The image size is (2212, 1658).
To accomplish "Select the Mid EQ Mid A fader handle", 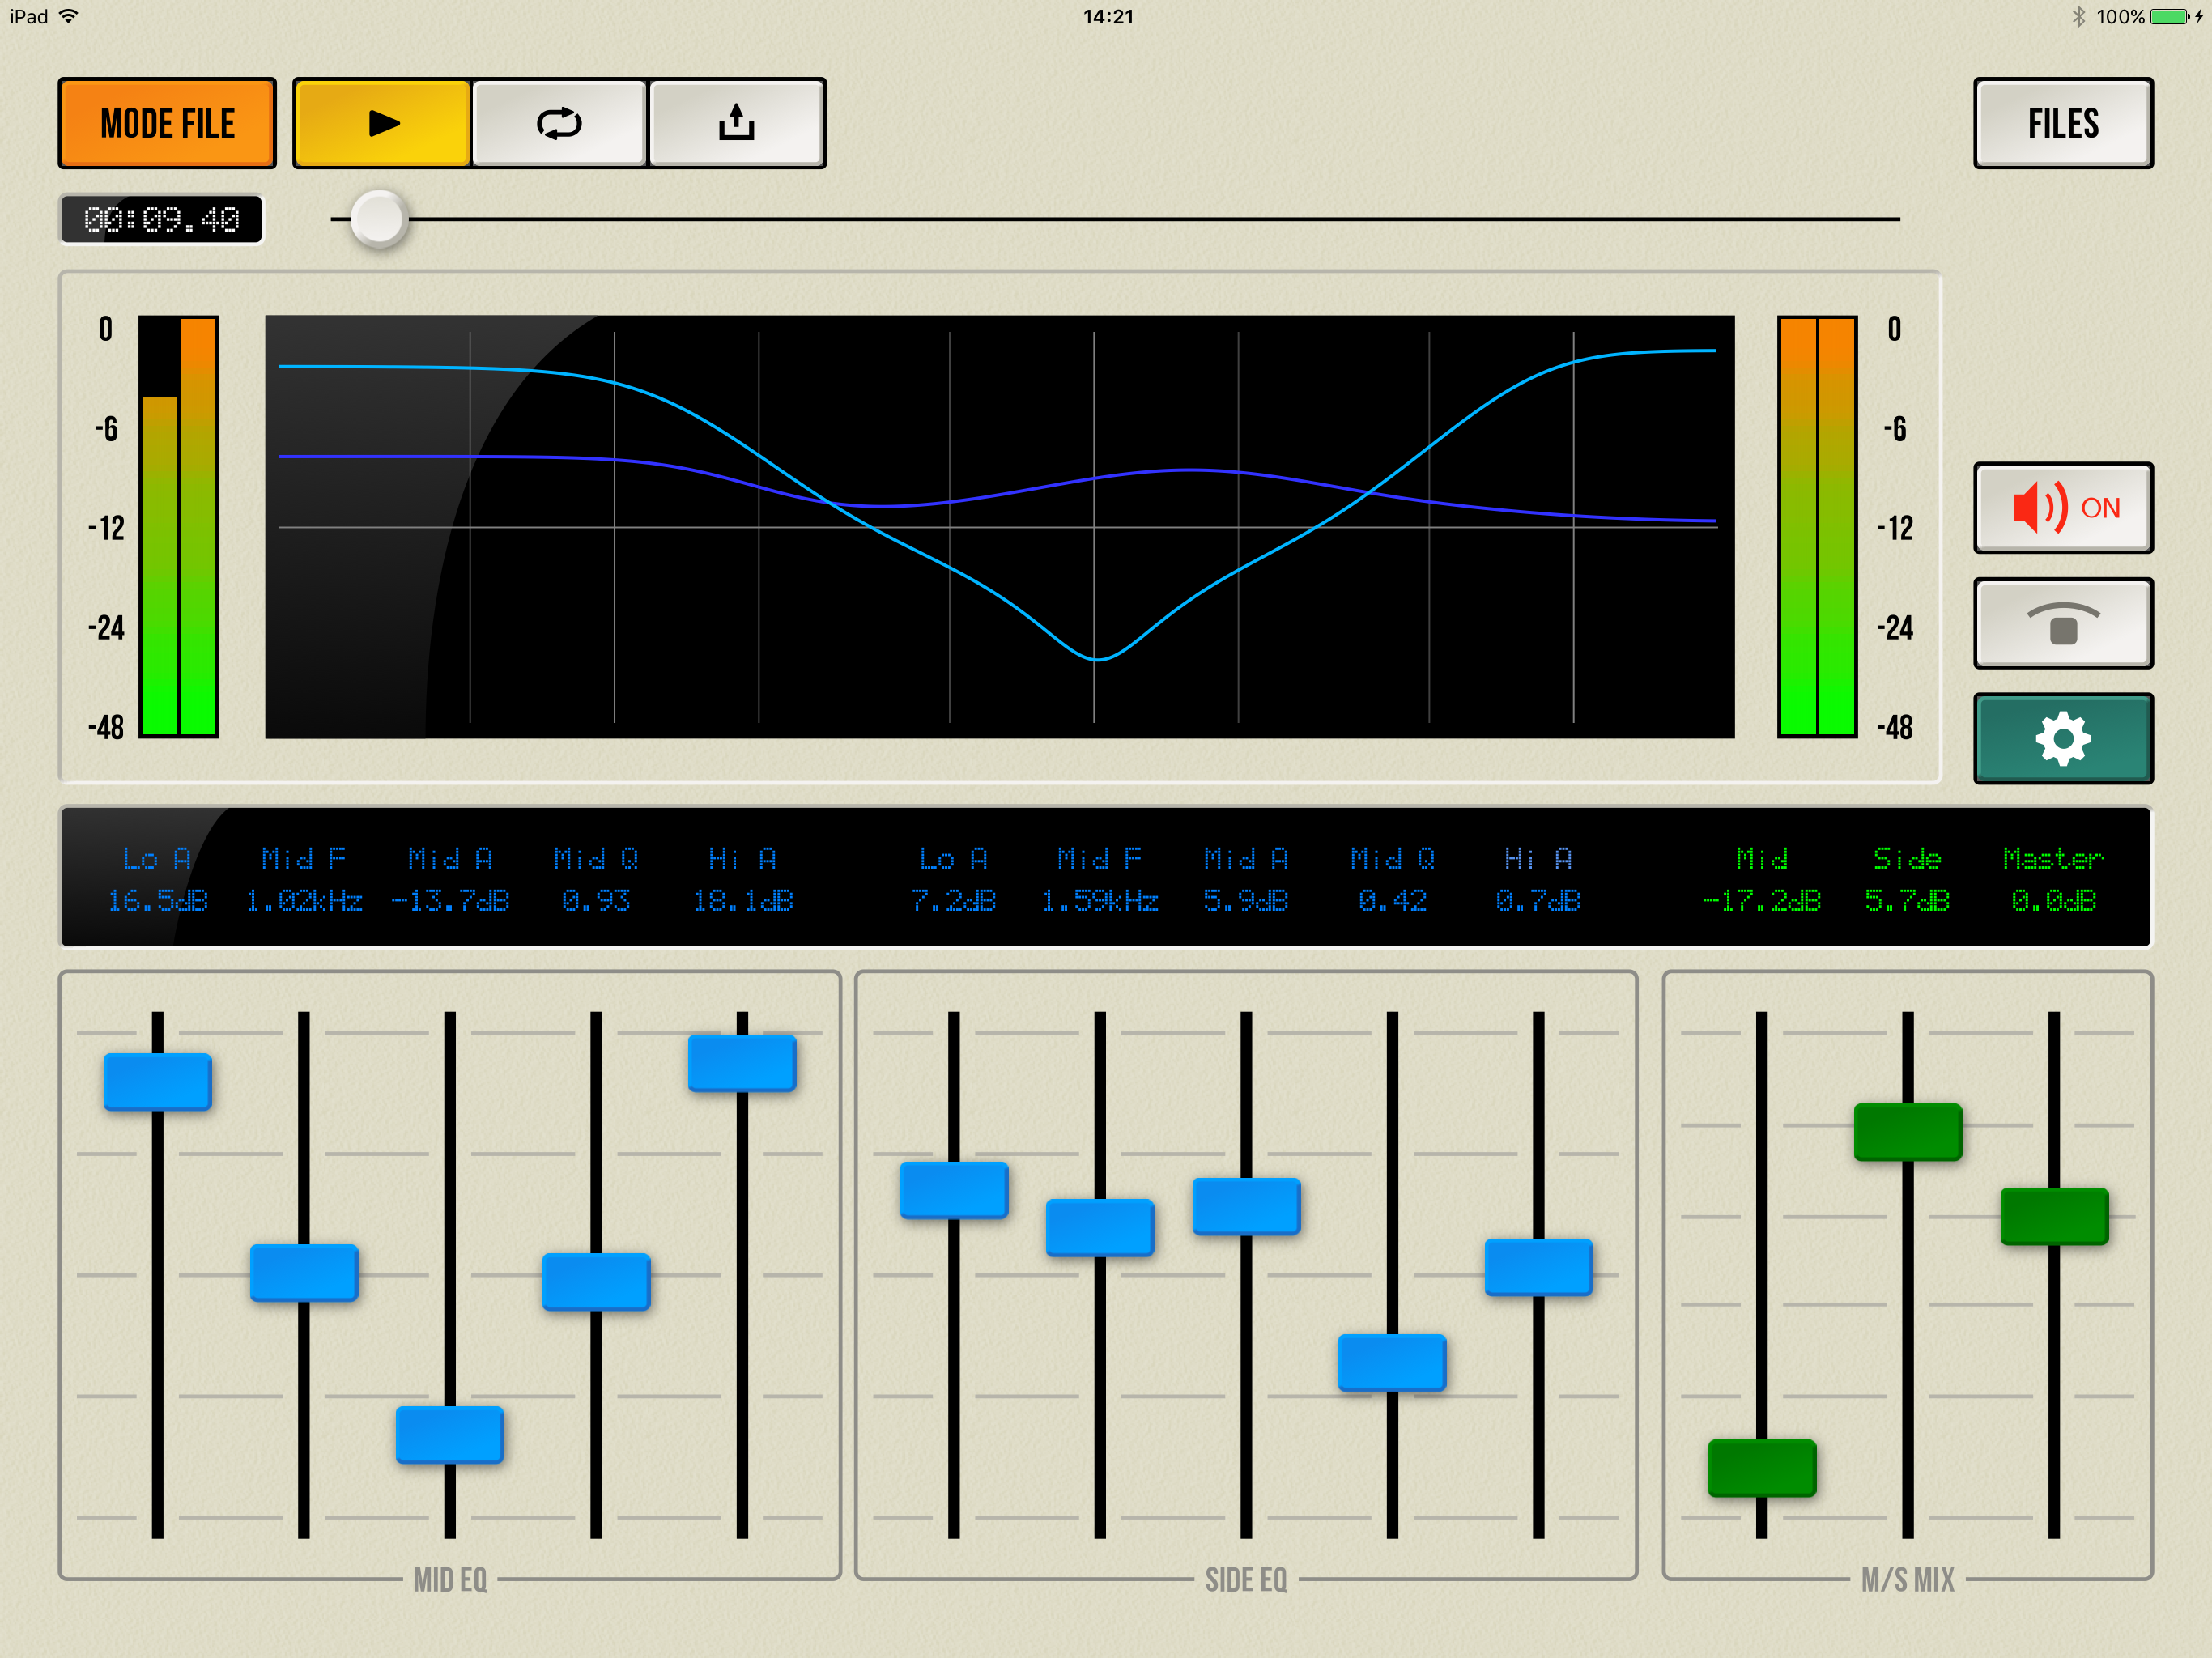I will coord(450,1434).
